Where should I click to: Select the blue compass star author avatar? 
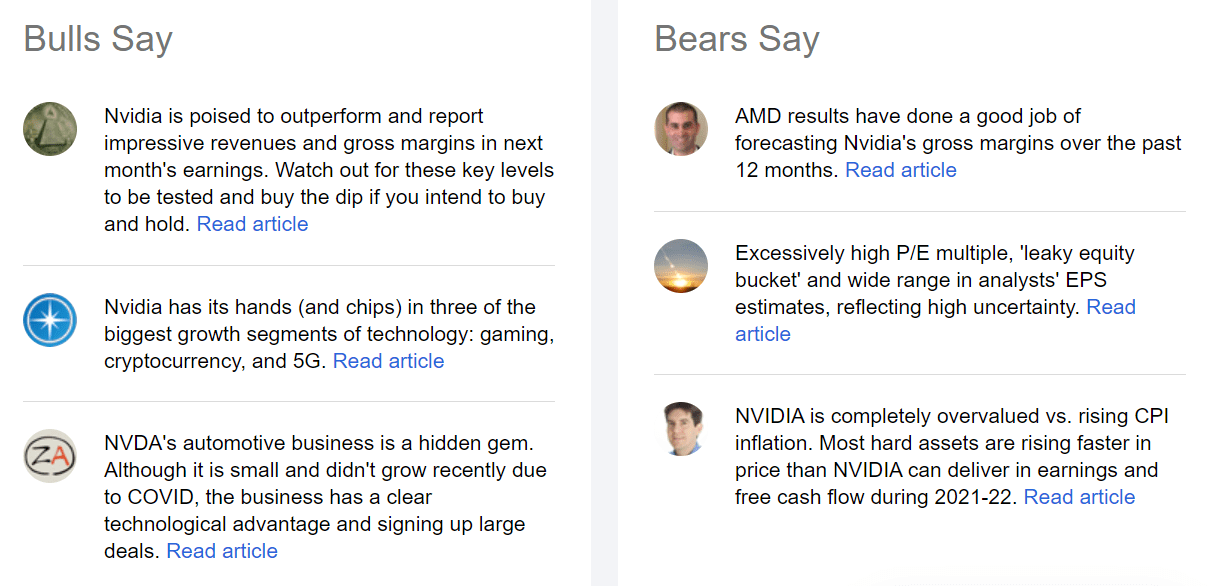click(x=50, y=320)
